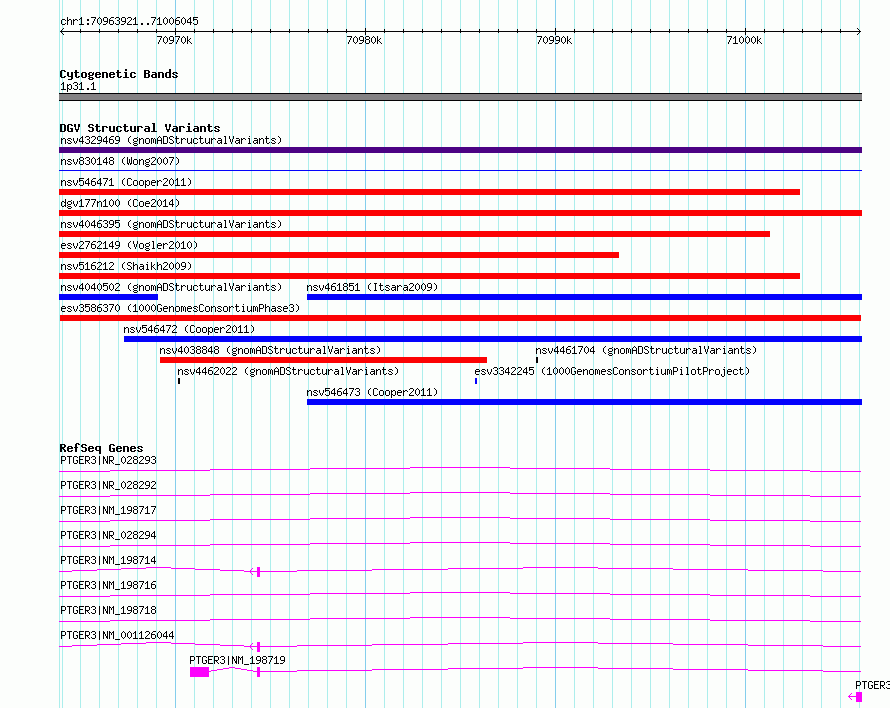Click the 70970k ruler tick label
The width and height of the screenshot is (890, 708).
(174, 40)
